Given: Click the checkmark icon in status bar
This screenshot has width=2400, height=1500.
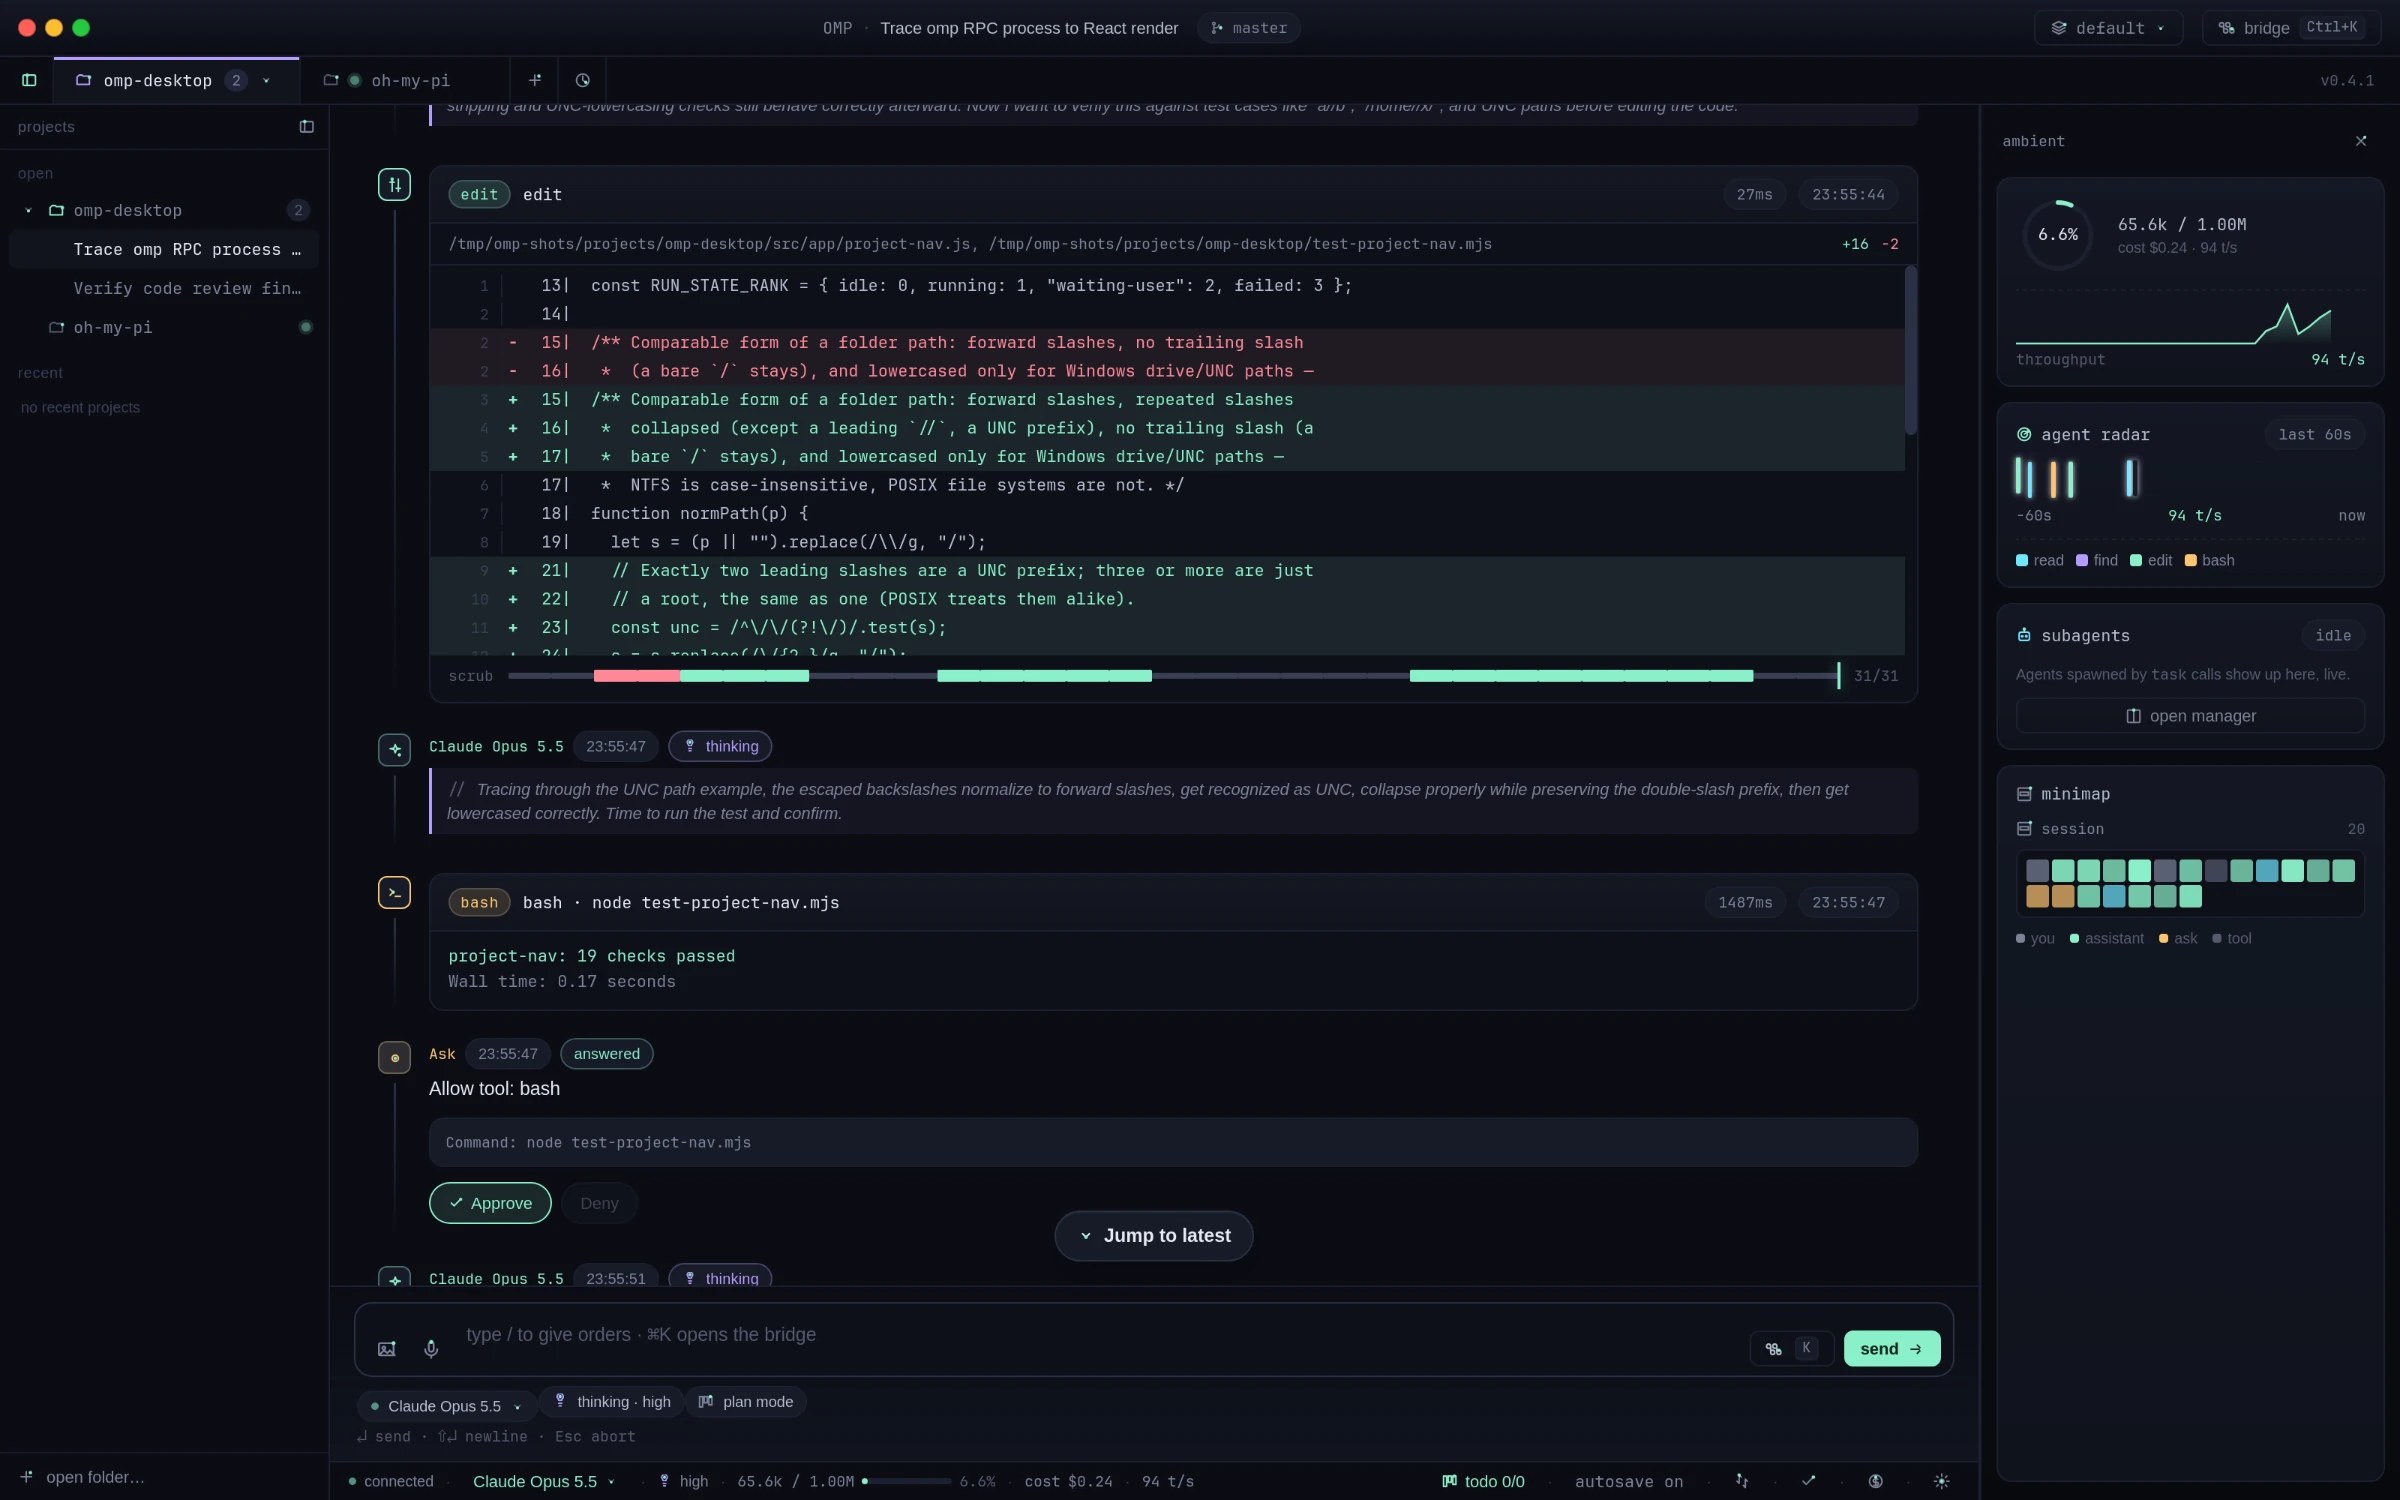Looking at the screenshot, I should point(1809,1481).
